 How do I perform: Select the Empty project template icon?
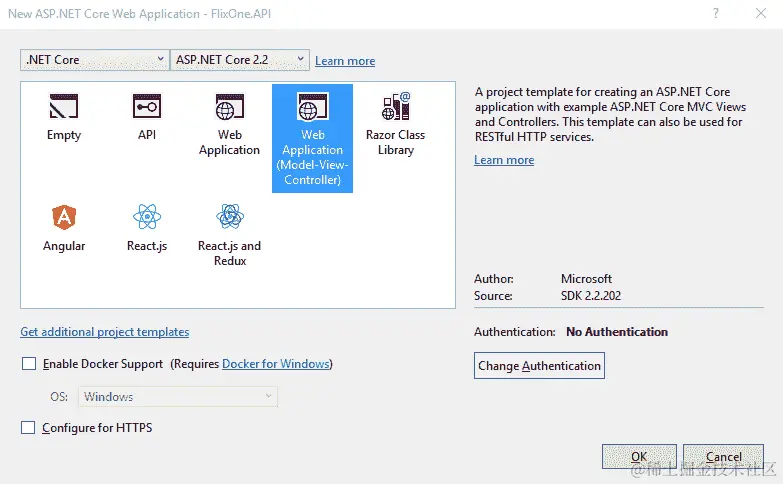[63, 106]
